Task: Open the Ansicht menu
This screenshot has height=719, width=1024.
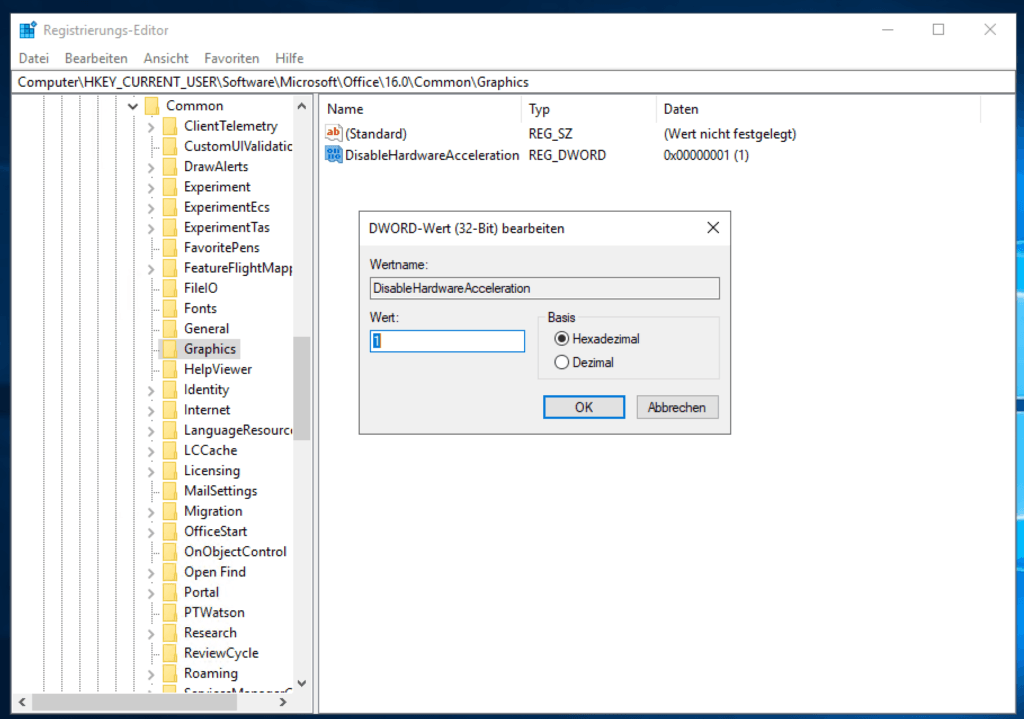Action: [x=166, y=58]
